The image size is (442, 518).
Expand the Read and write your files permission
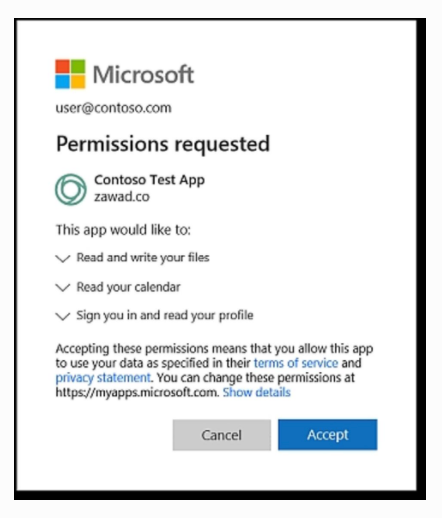[x=63, y=258]
